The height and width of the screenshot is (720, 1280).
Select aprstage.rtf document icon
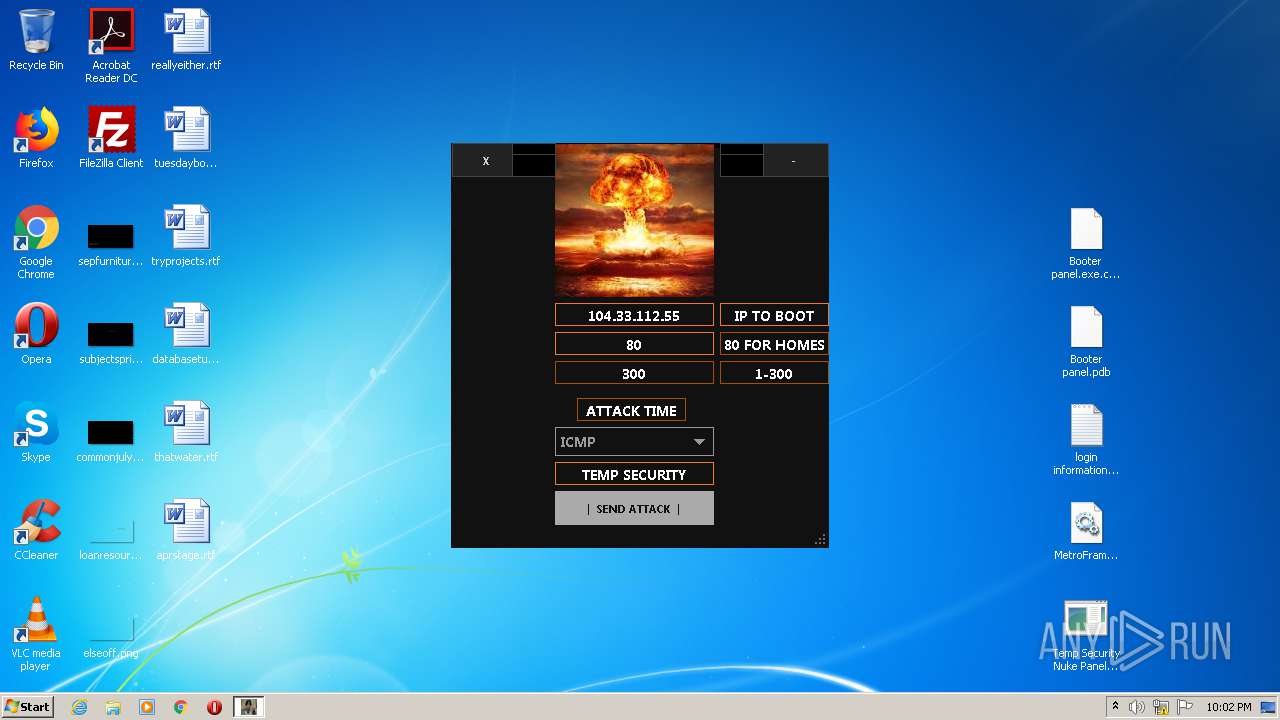click(x=186, y=530)
